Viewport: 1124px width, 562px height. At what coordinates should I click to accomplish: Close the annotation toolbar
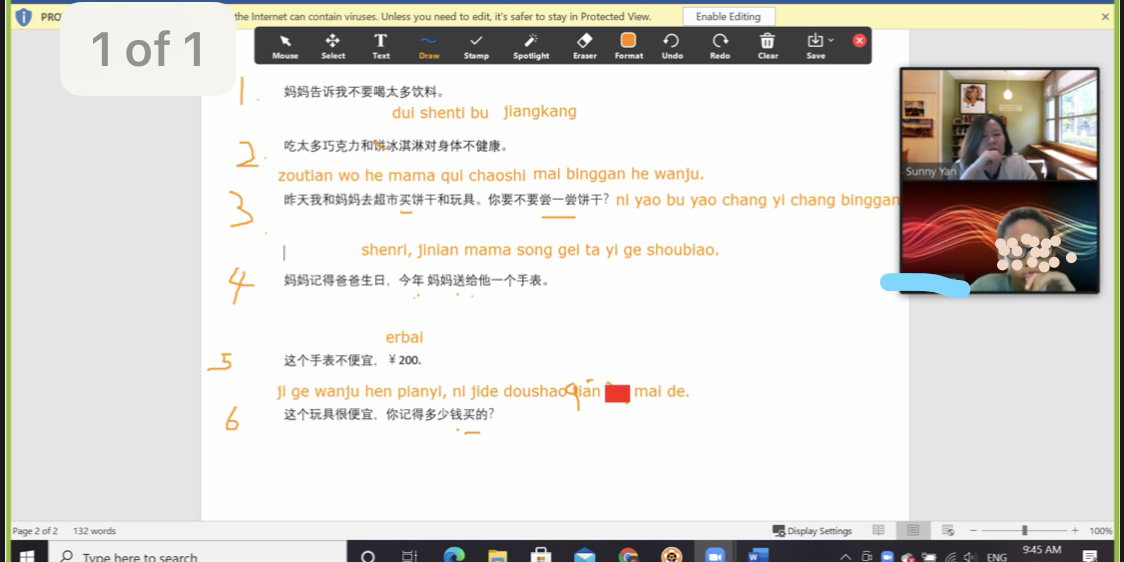click(859, 41)
